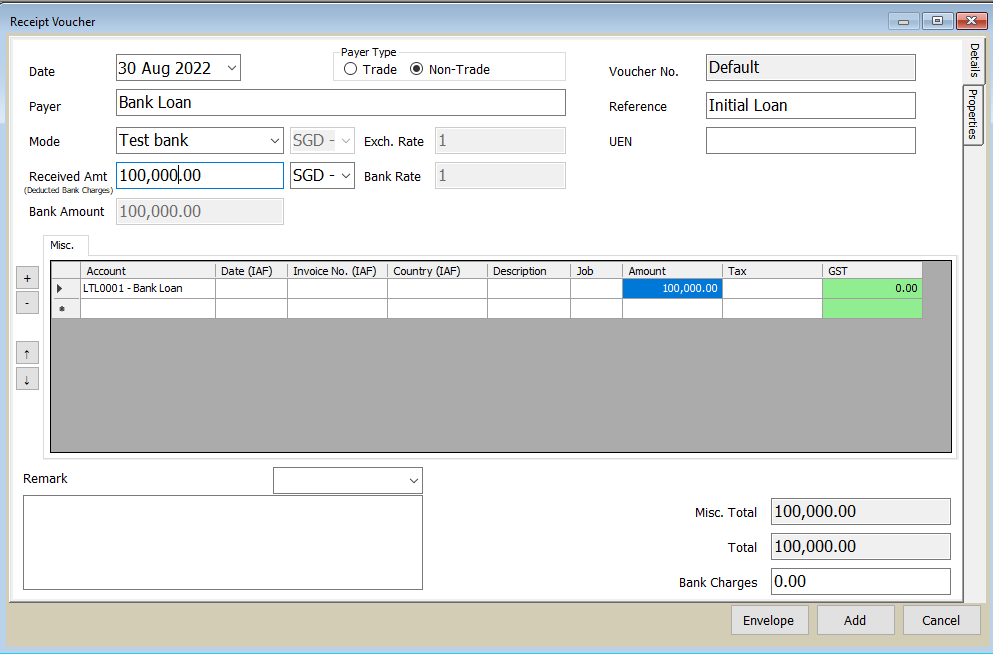Screen dimensions: 993x654
Task: Click the Envelope button
Action: 769,620
